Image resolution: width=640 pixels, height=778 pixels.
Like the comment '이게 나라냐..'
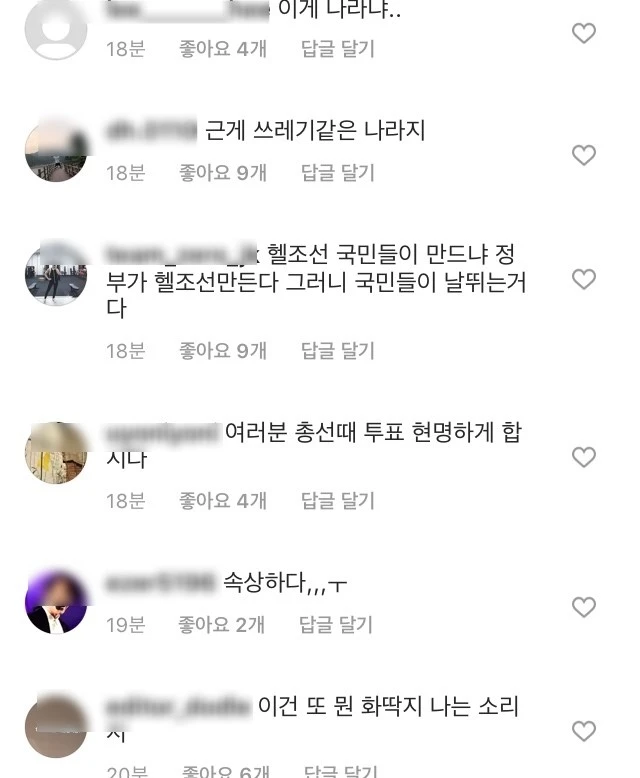(583, 33)
